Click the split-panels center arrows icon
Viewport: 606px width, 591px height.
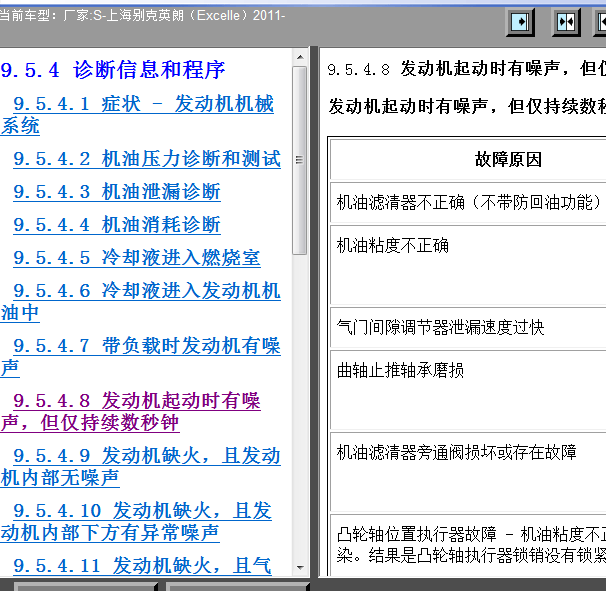point(566,22)
